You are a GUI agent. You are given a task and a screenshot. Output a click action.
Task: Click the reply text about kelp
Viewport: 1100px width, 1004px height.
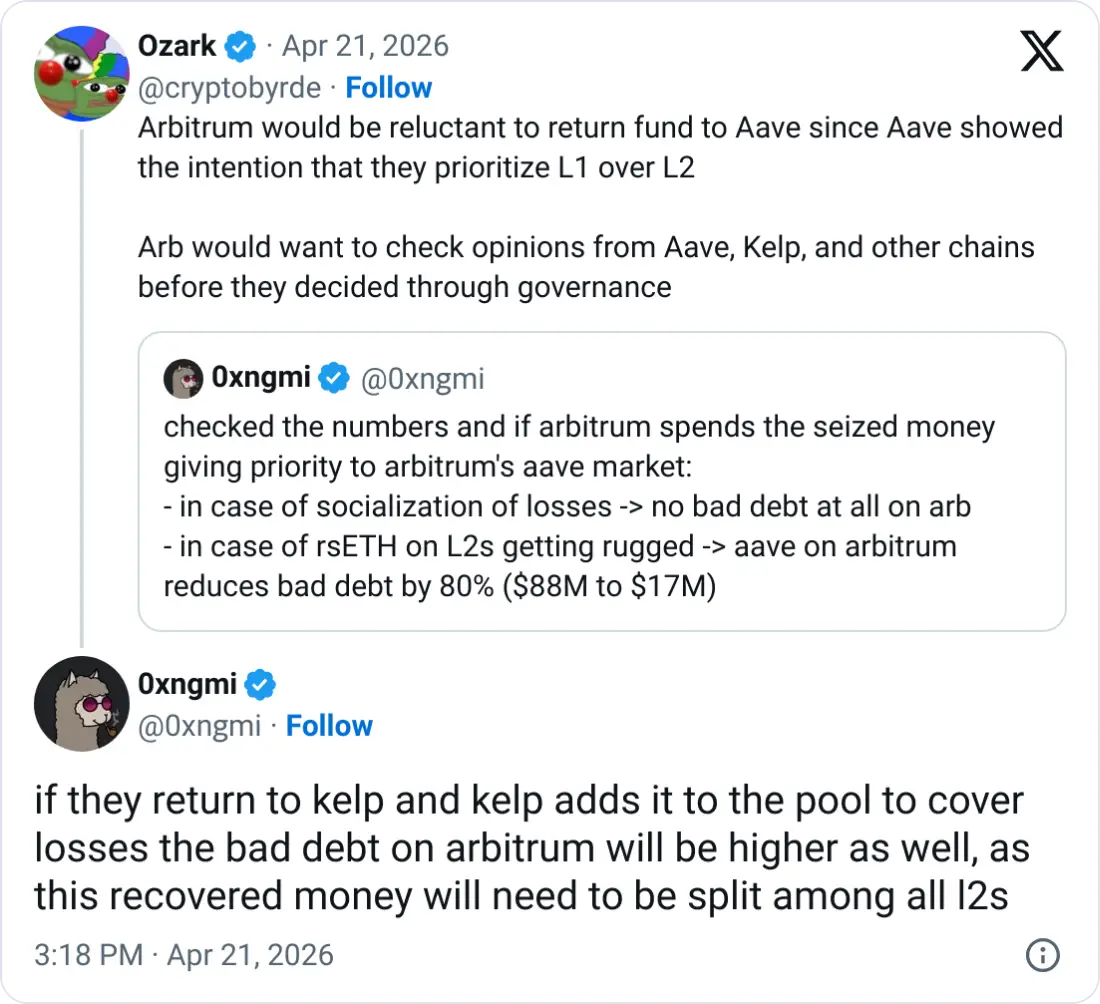tap(530, 849)
